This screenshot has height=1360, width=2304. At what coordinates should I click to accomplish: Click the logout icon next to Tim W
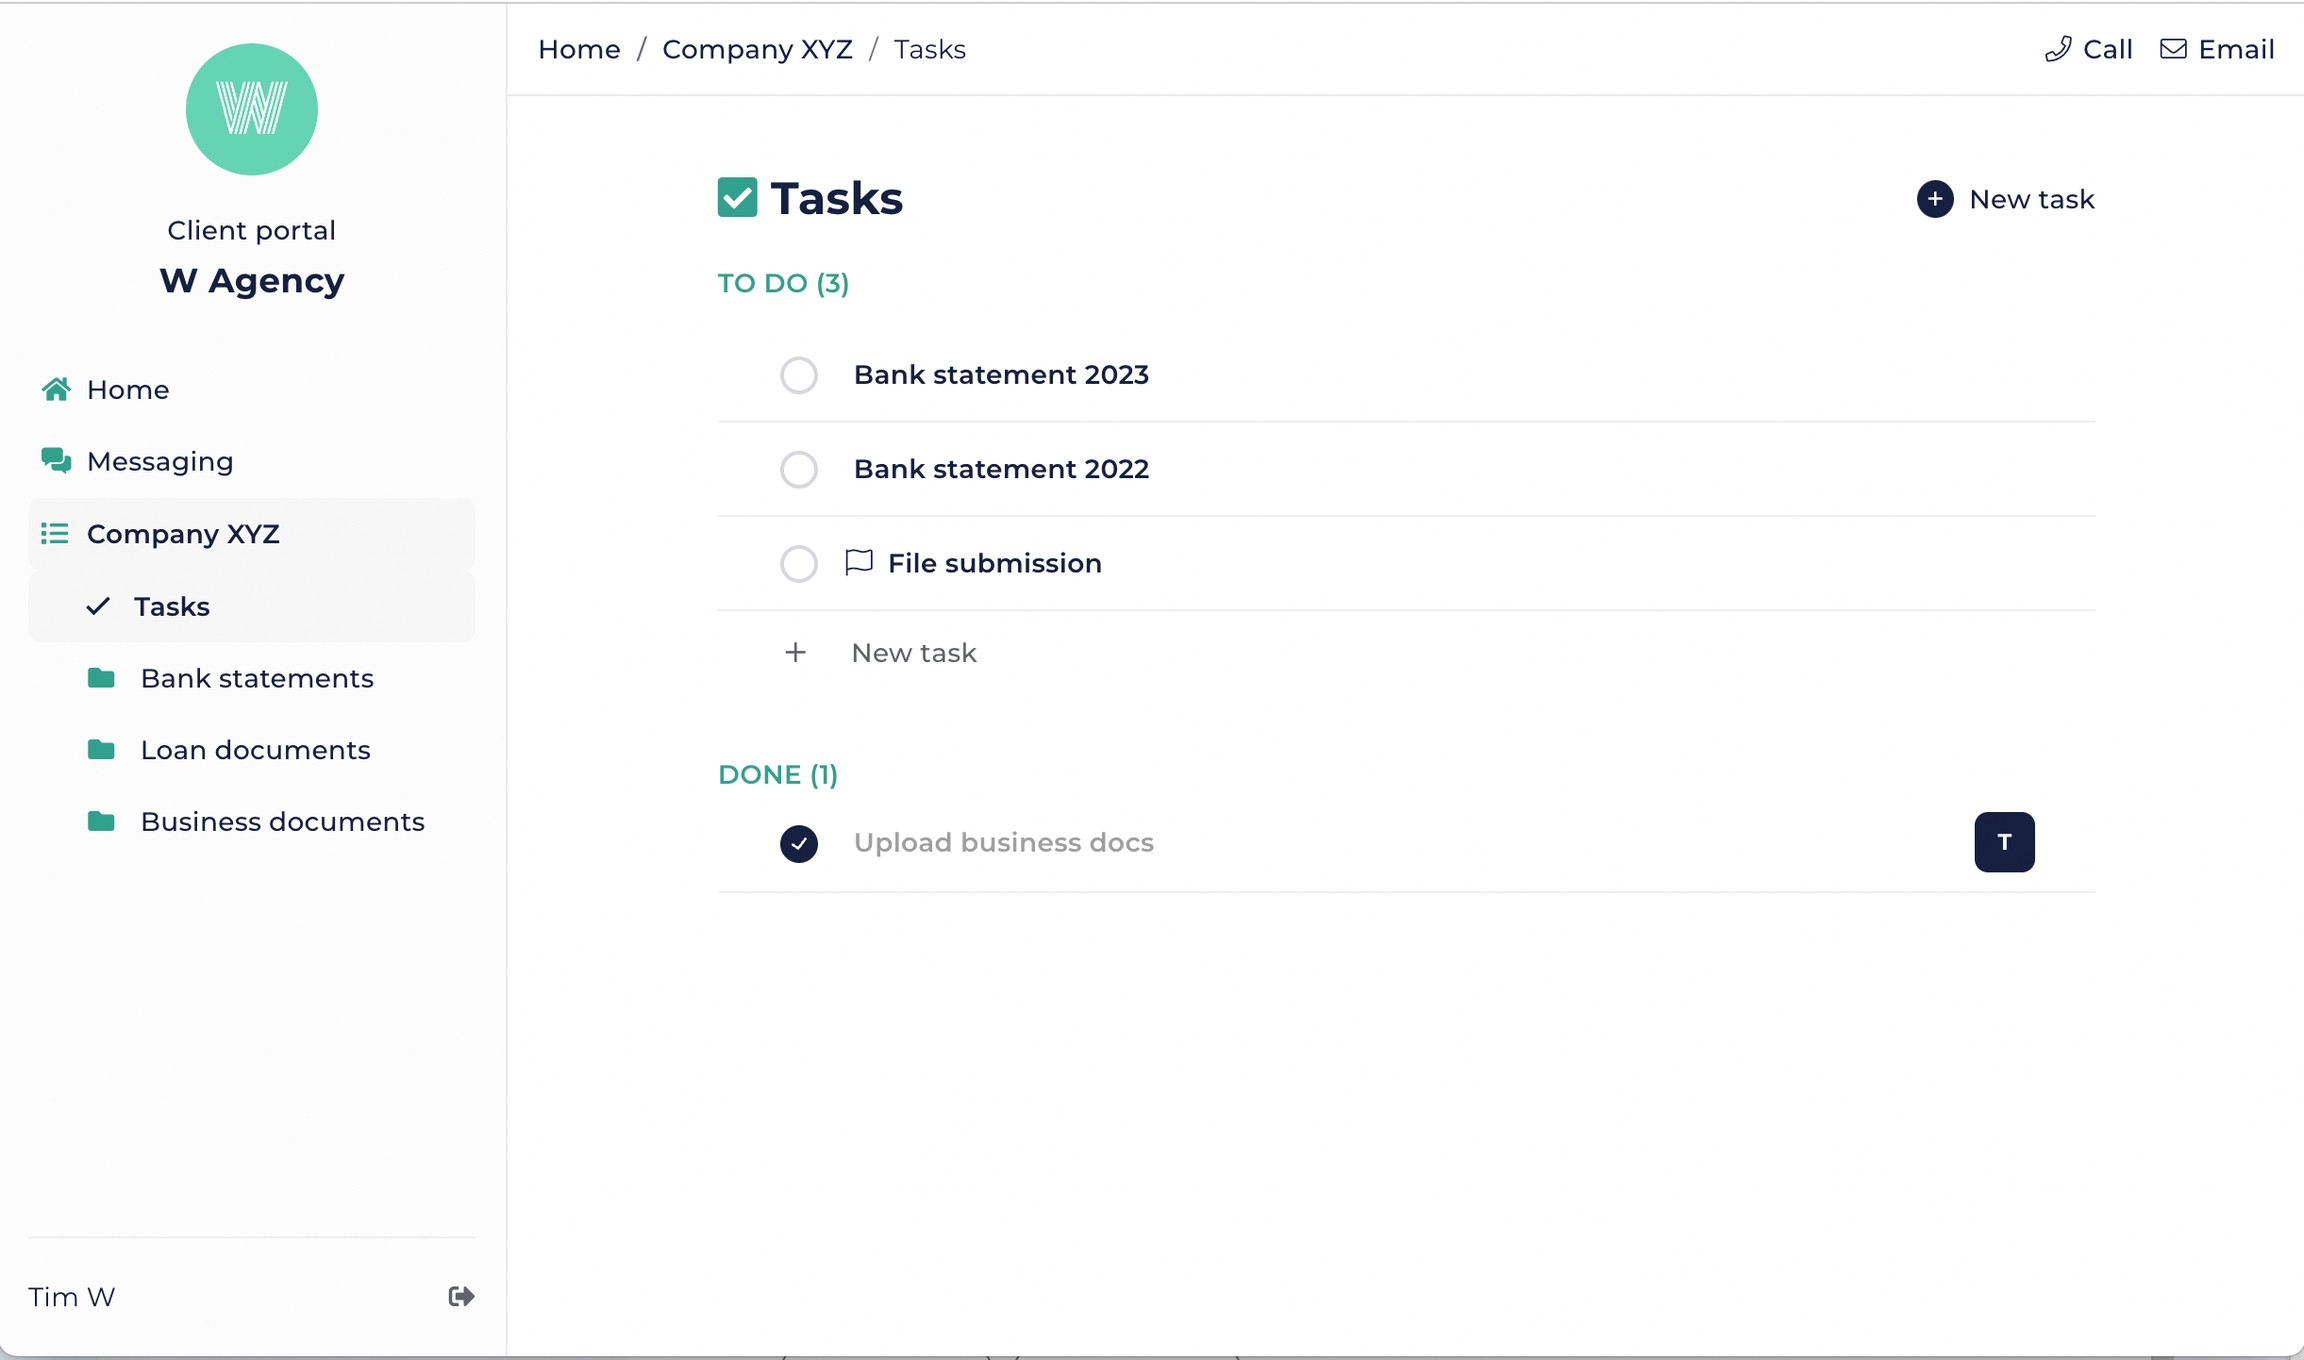(461, 1296)
